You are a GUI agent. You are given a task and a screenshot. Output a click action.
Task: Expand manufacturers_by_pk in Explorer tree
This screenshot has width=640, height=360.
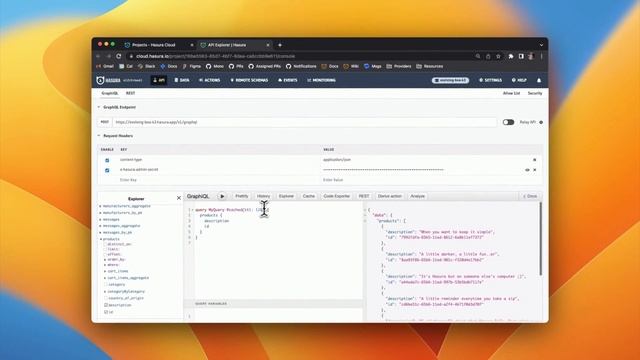point(100,213)
